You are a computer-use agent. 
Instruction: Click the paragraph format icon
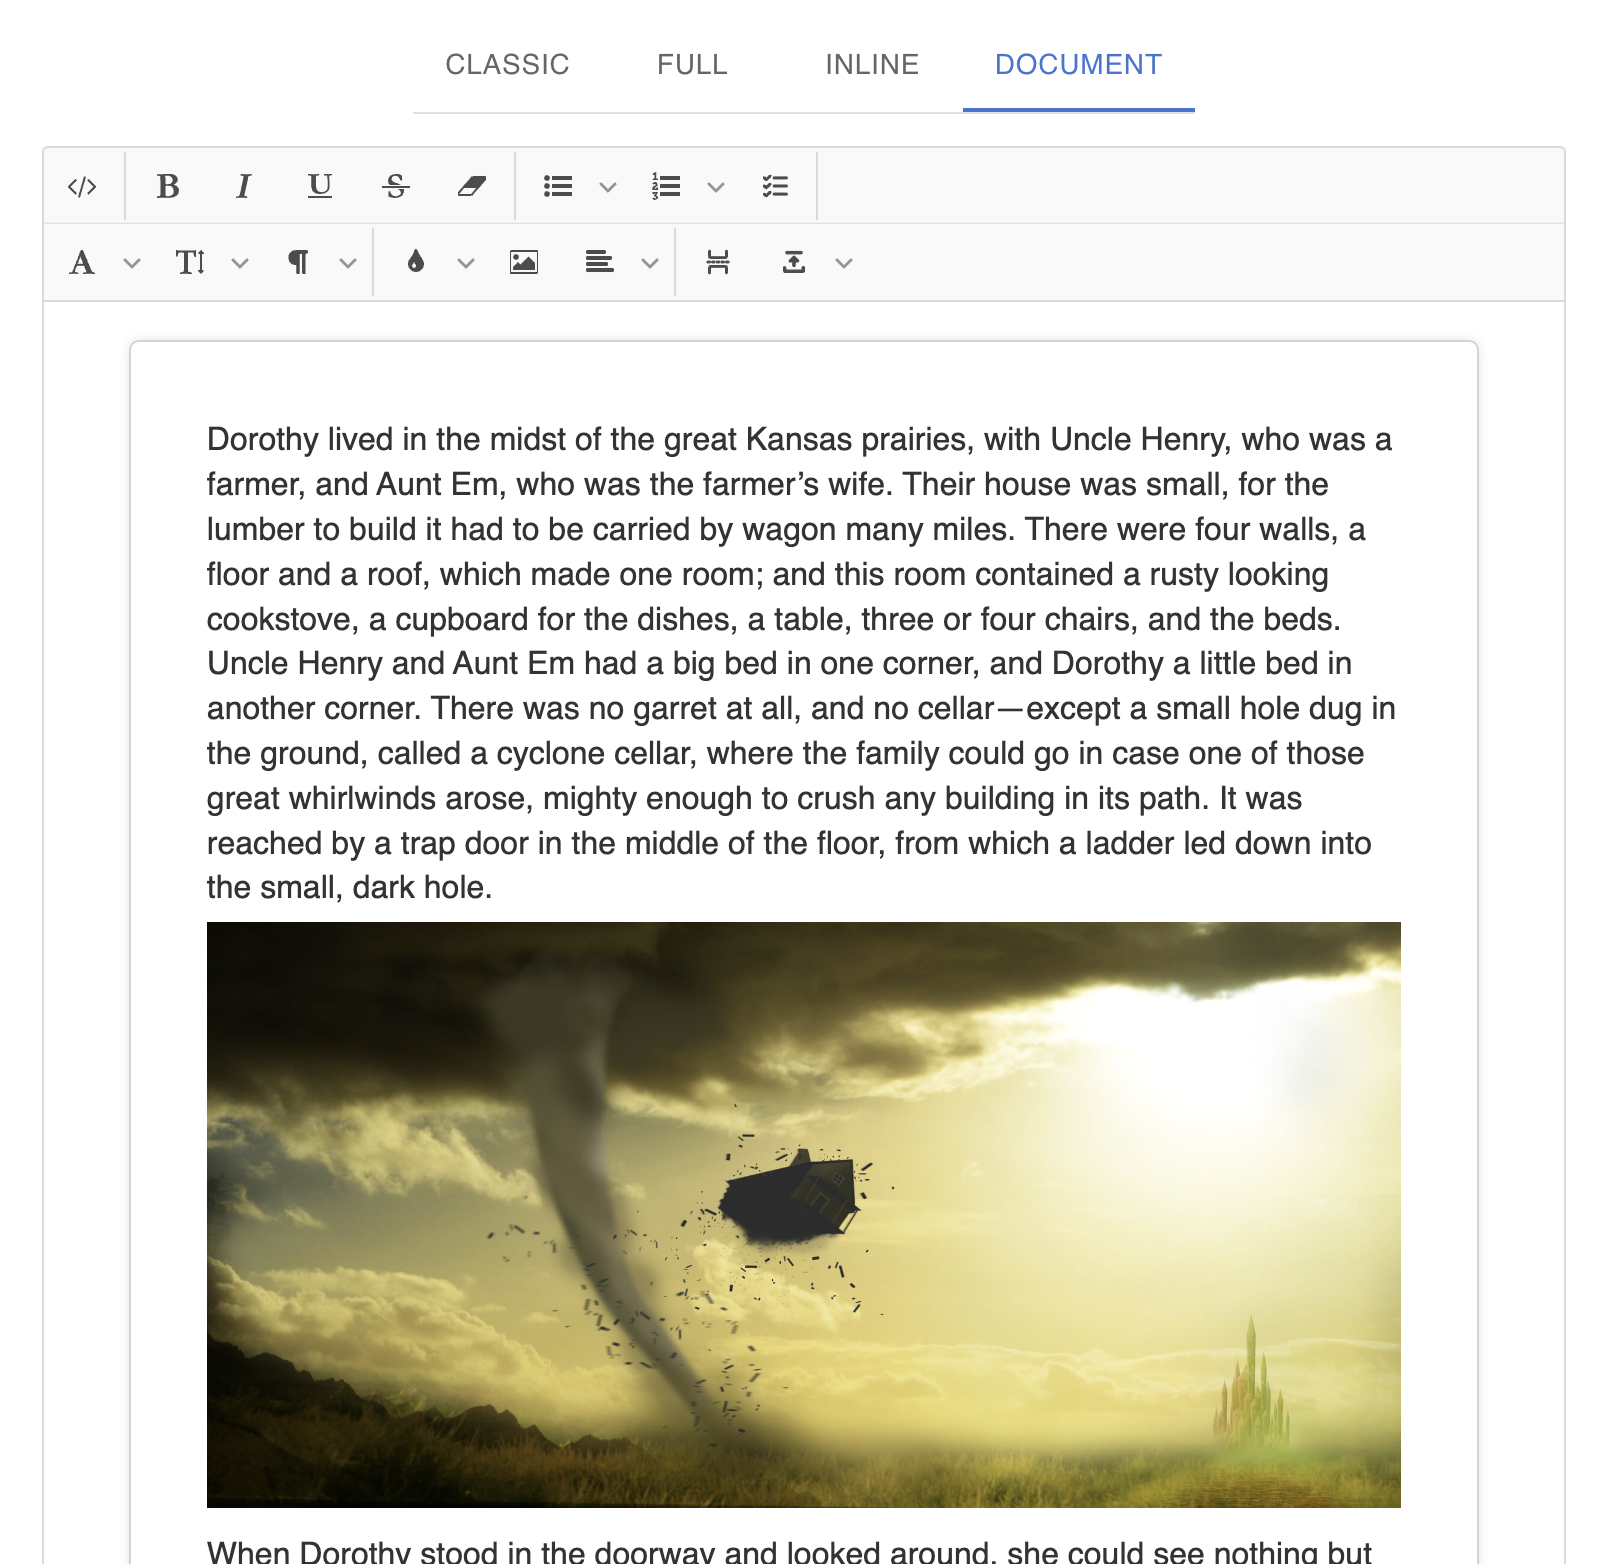pos(298,263)
